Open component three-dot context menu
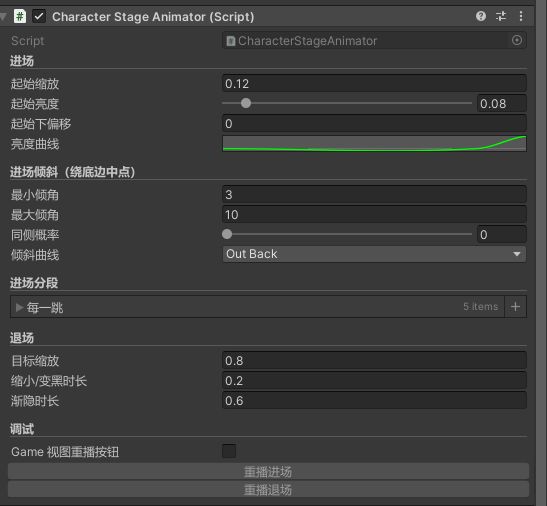Viewport: 547px width, 506px height. (x=521, y=16)
